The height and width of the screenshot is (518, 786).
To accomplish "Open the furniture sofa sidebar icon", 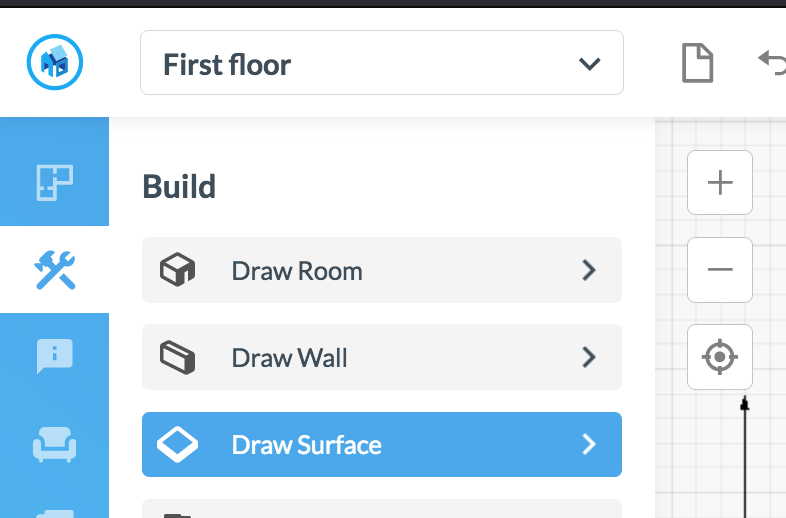I will tap(55, 444).
